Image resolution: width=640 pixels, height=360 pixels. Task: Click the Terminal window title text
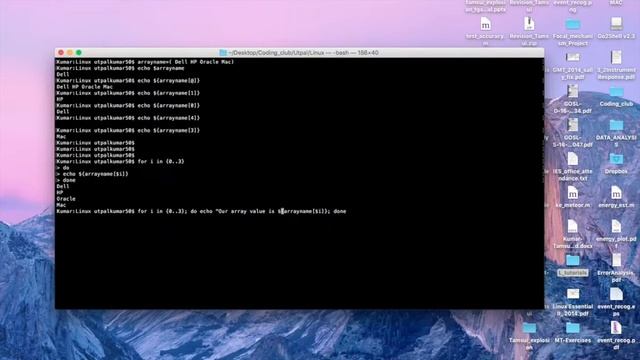pyautogui.click(x=303, y=53)
